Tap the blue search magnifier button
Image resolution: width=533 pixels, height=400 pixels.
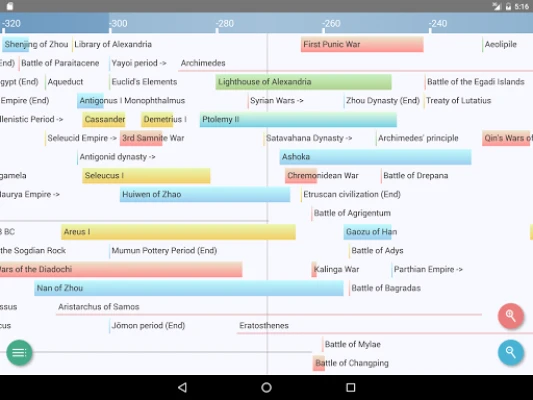tap(511, 352)
